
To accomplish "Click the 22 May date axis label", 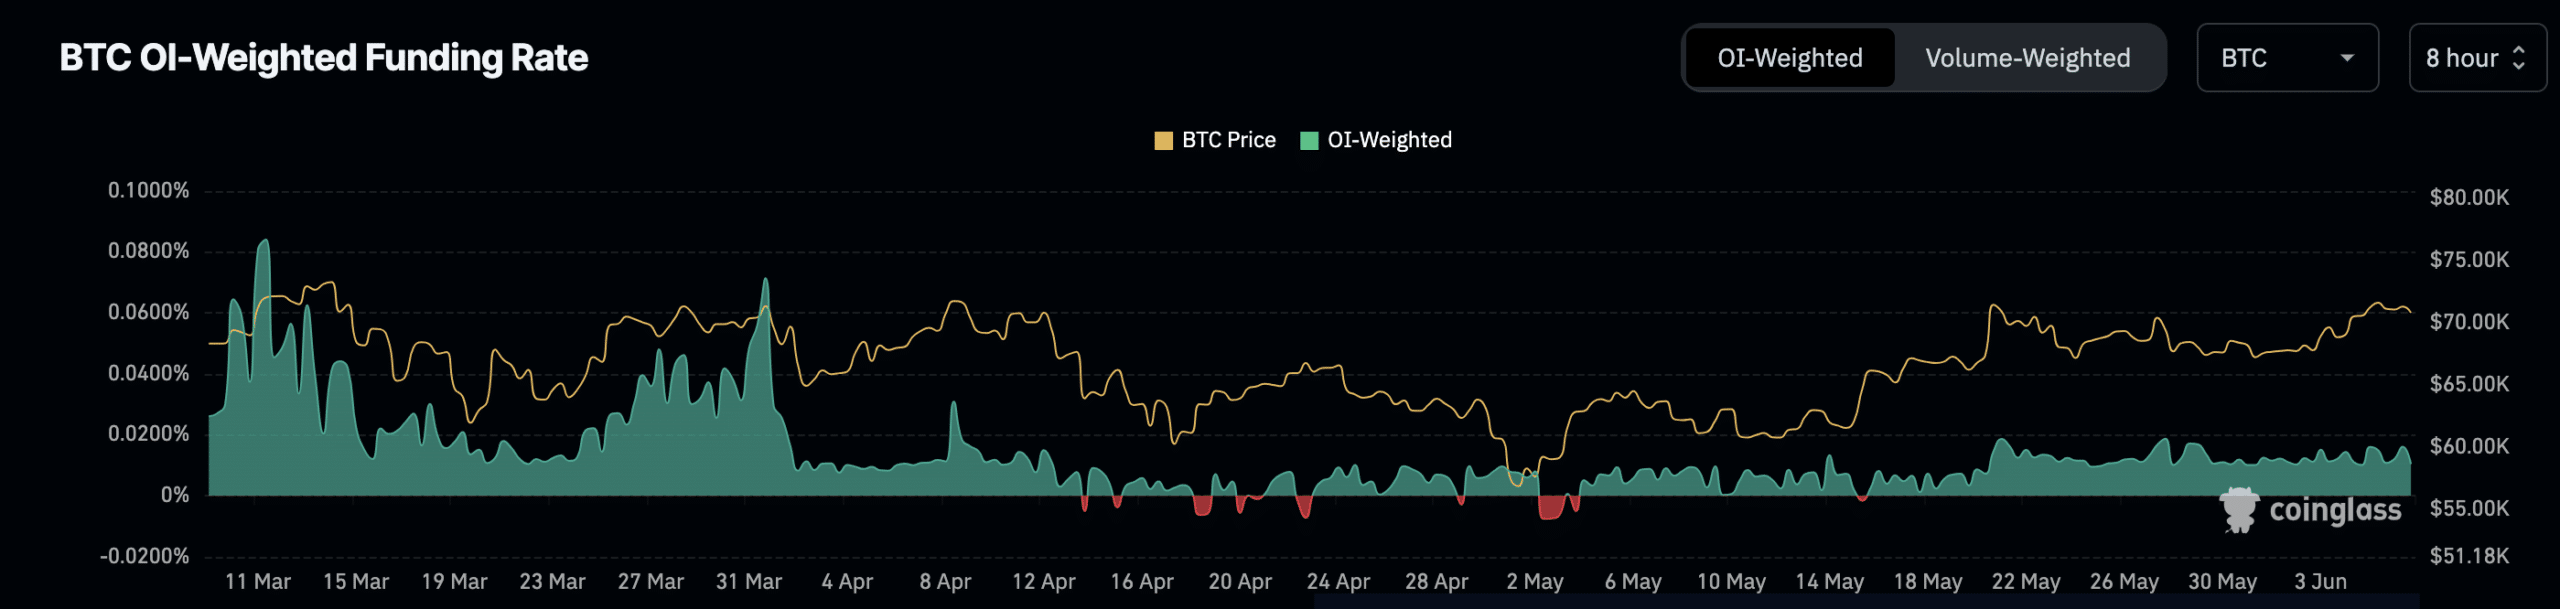I will tap(2026, 581).
